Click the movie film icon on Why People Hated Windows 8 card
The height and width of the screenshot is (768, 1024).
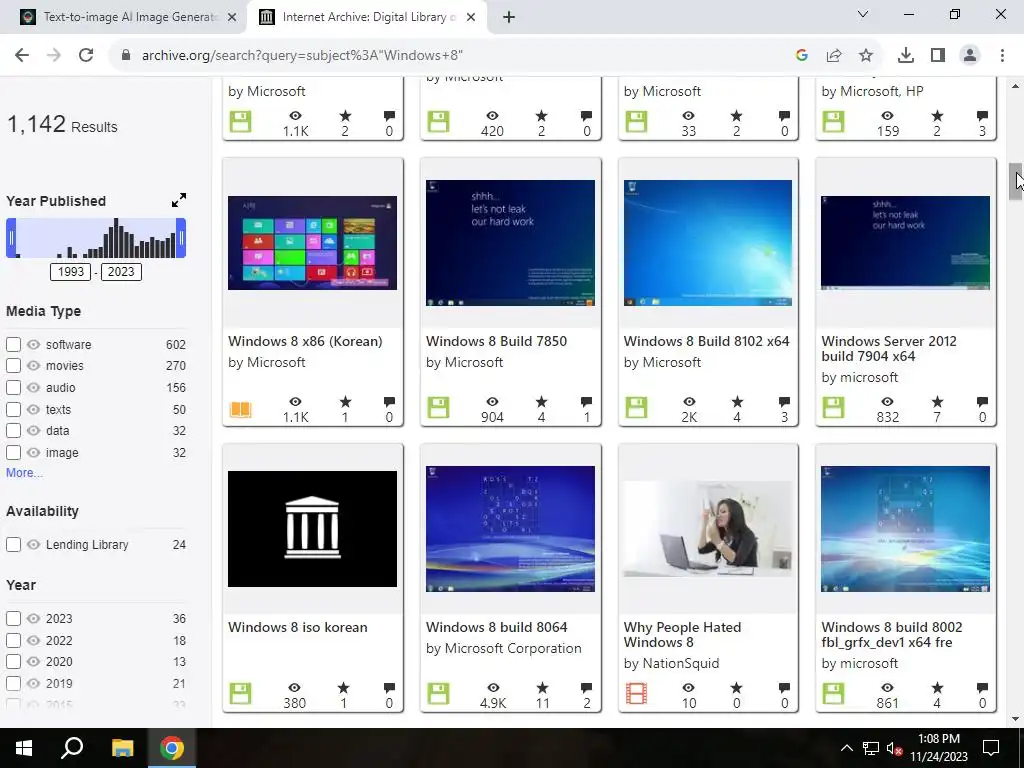[636, 694]
